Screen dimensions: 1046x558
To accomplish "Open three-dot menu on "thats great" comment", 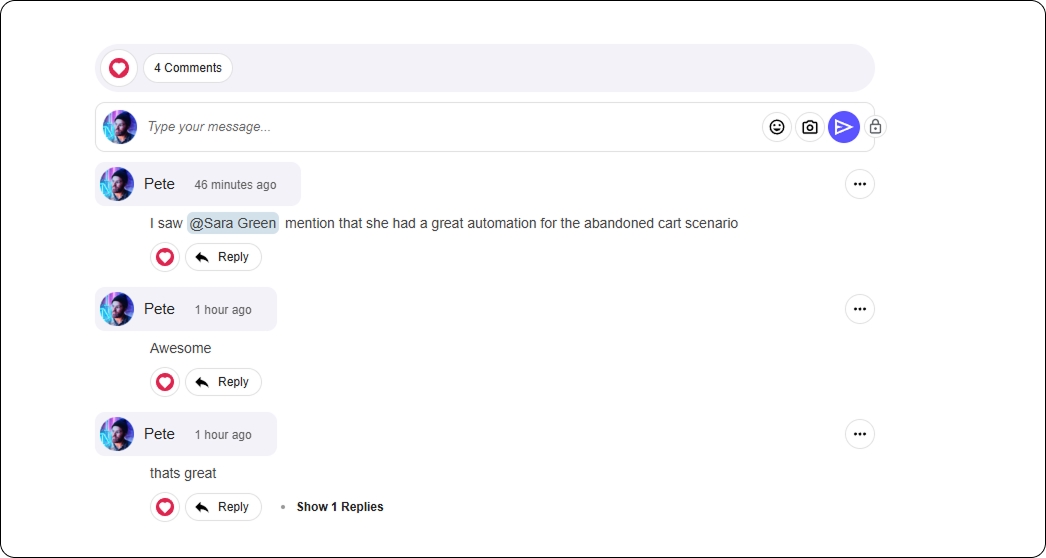I will tap(859, 434).
